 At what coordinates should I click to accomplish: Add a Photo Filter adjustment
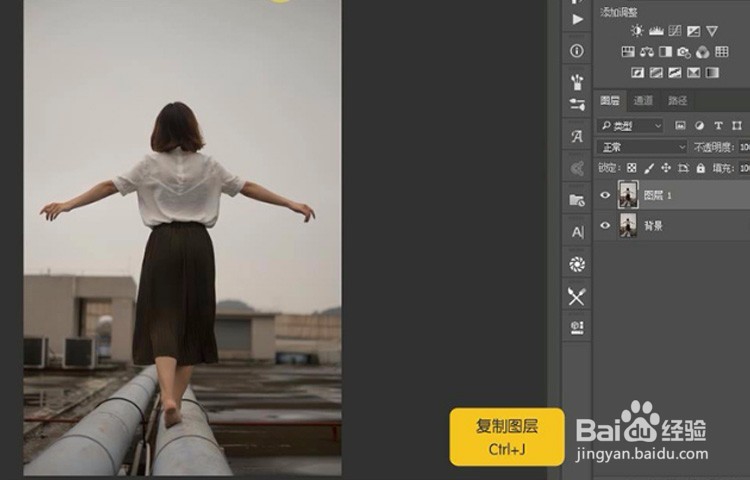click(684, 52)
